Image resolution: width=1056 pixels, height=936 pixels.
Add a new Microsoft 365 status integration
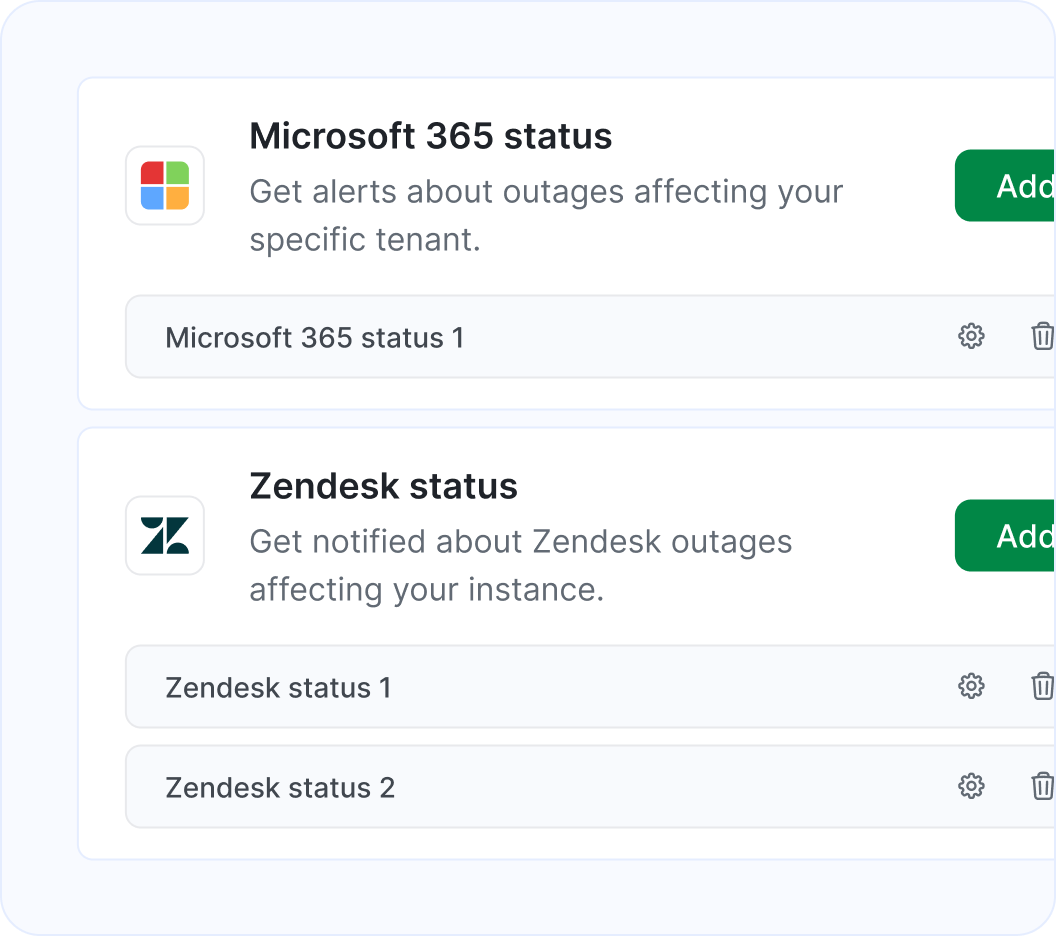click(1020, 185)
